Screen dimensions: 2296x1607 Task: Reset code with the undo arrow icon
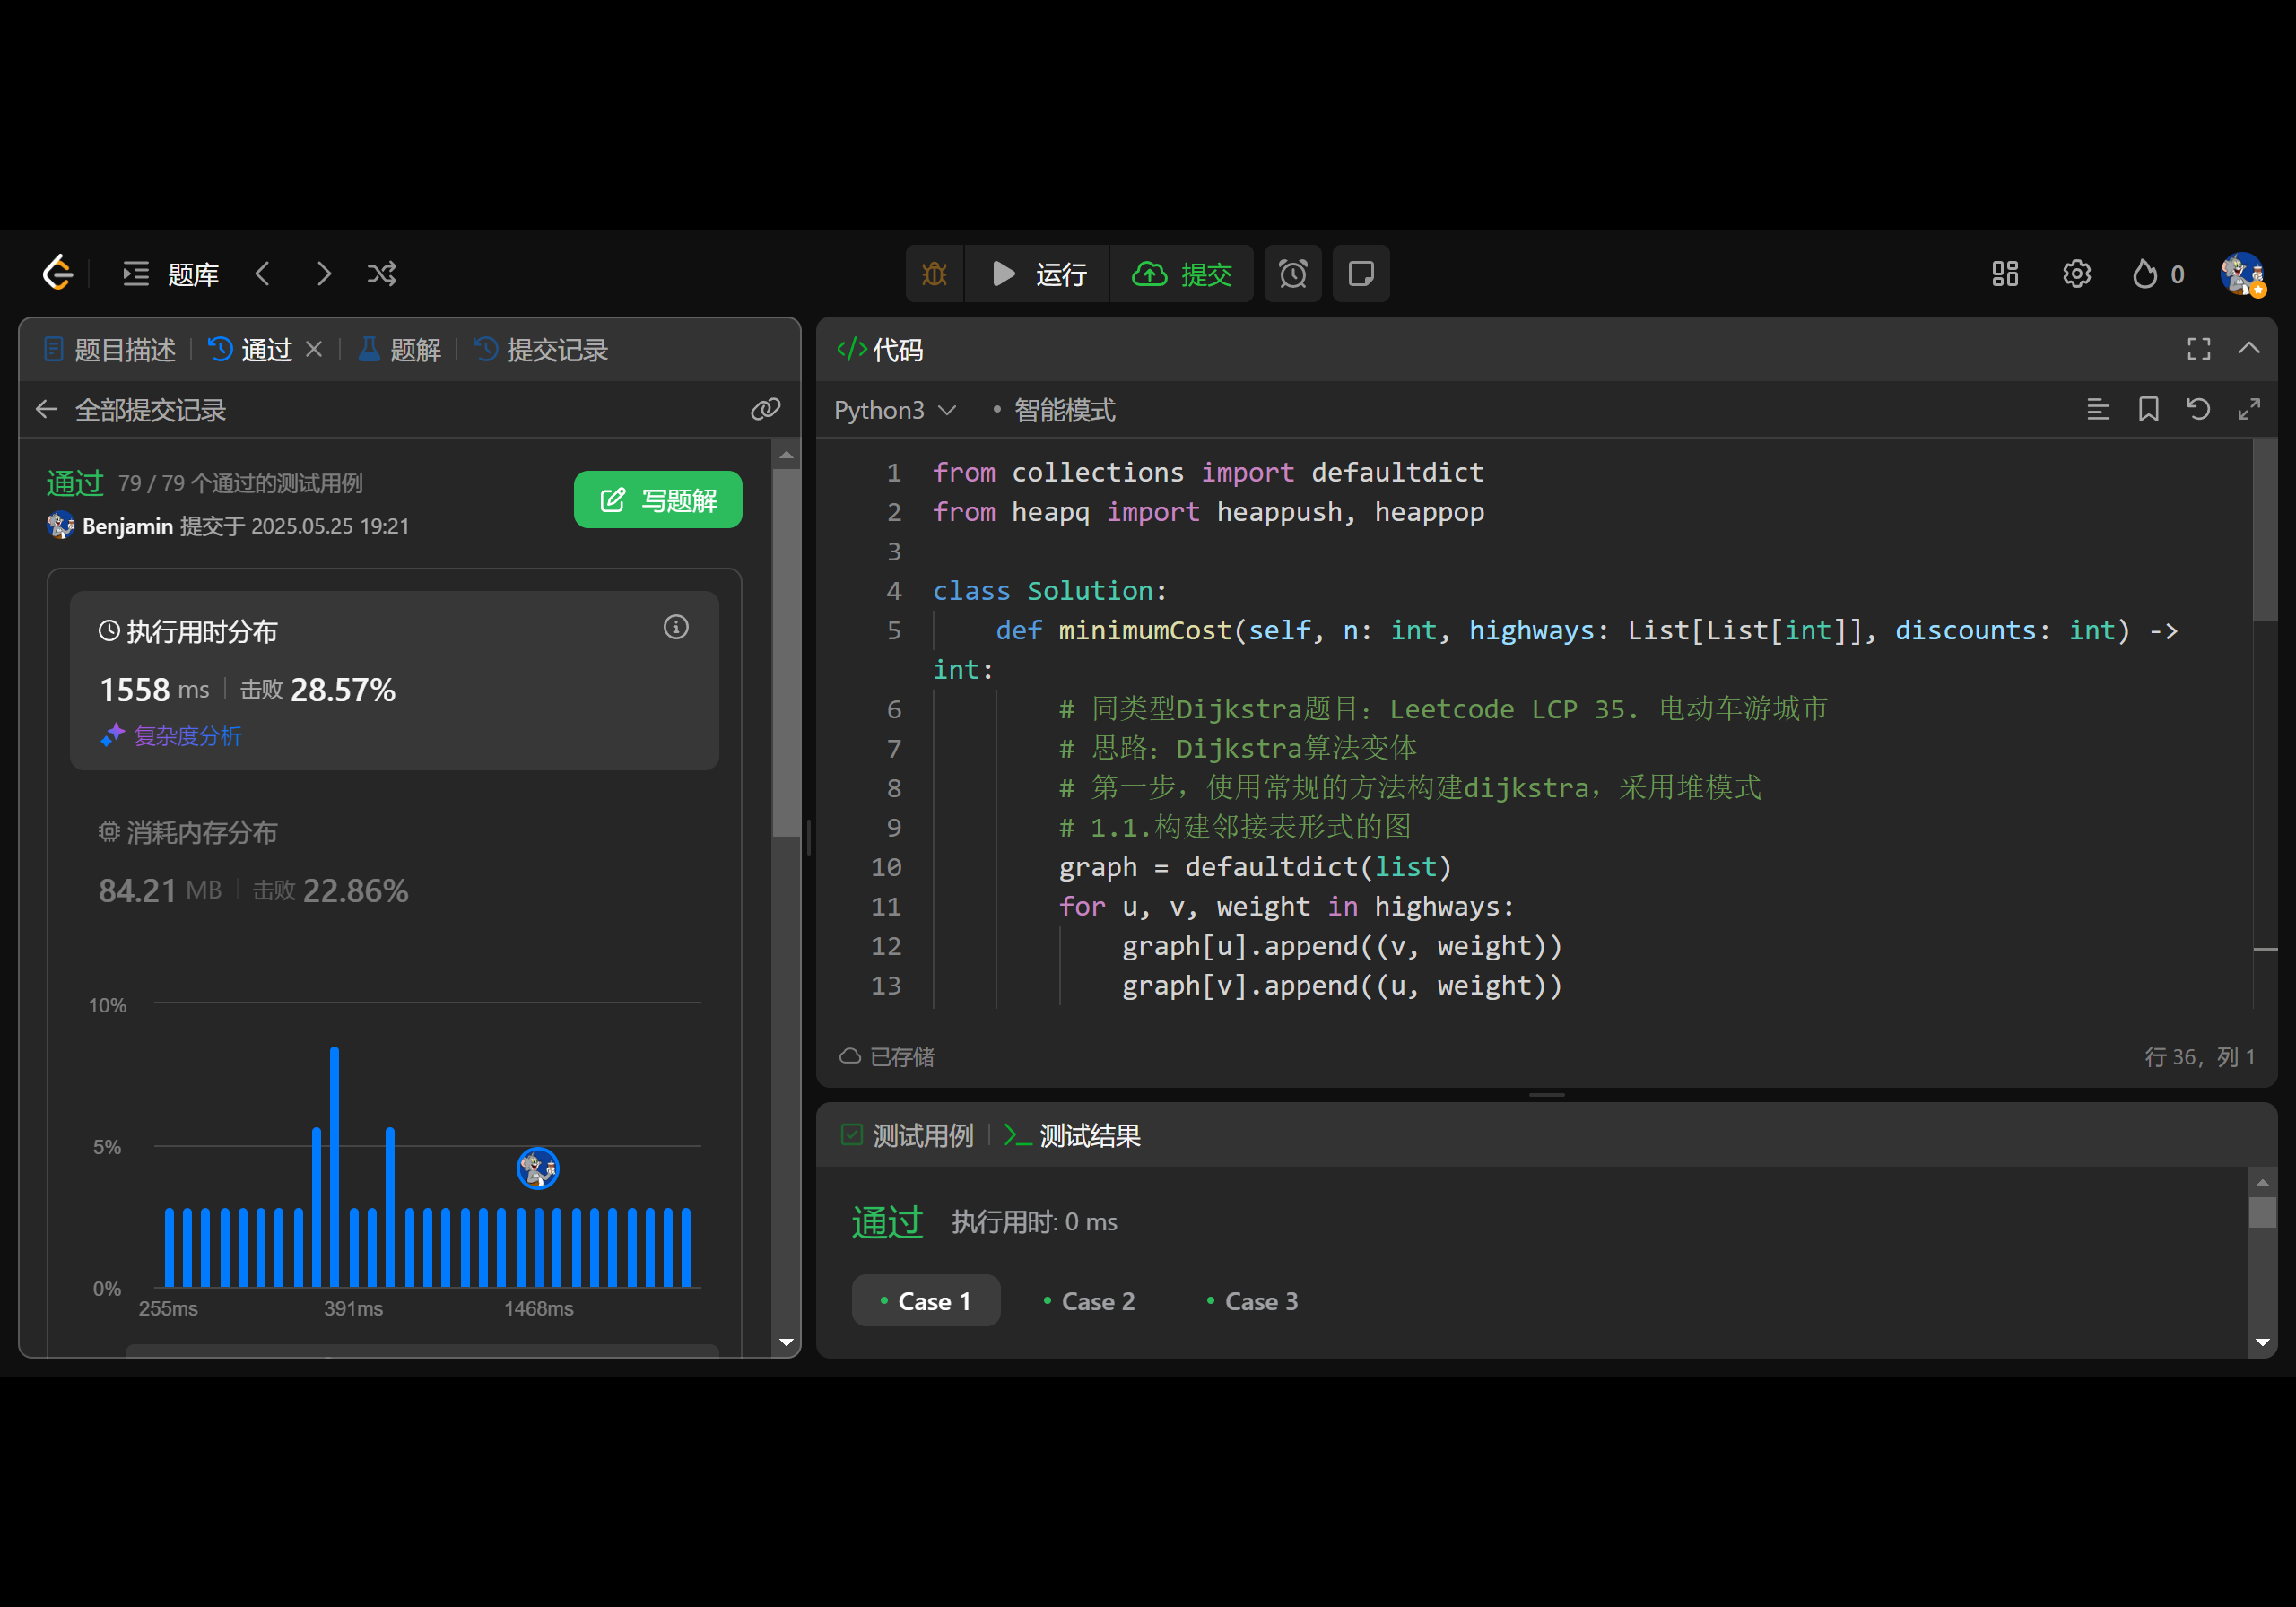point(2198,409)
